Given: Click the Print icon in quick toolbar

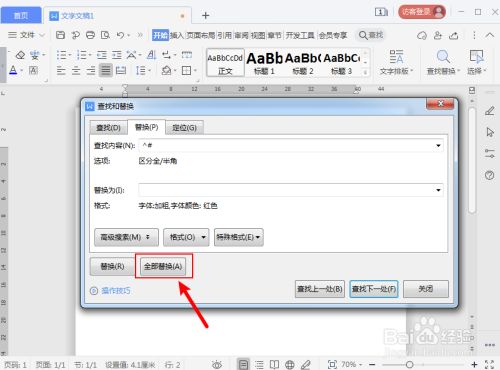Looking at the screenshot, I should click(90, 35).
